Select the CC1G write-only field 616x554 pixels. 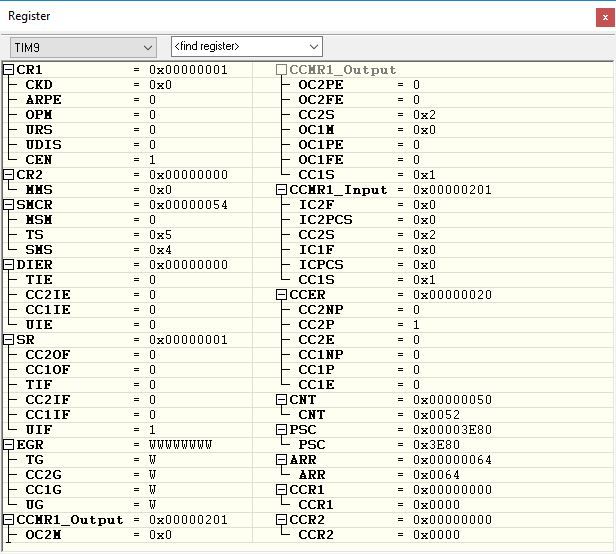click(128, 490)
